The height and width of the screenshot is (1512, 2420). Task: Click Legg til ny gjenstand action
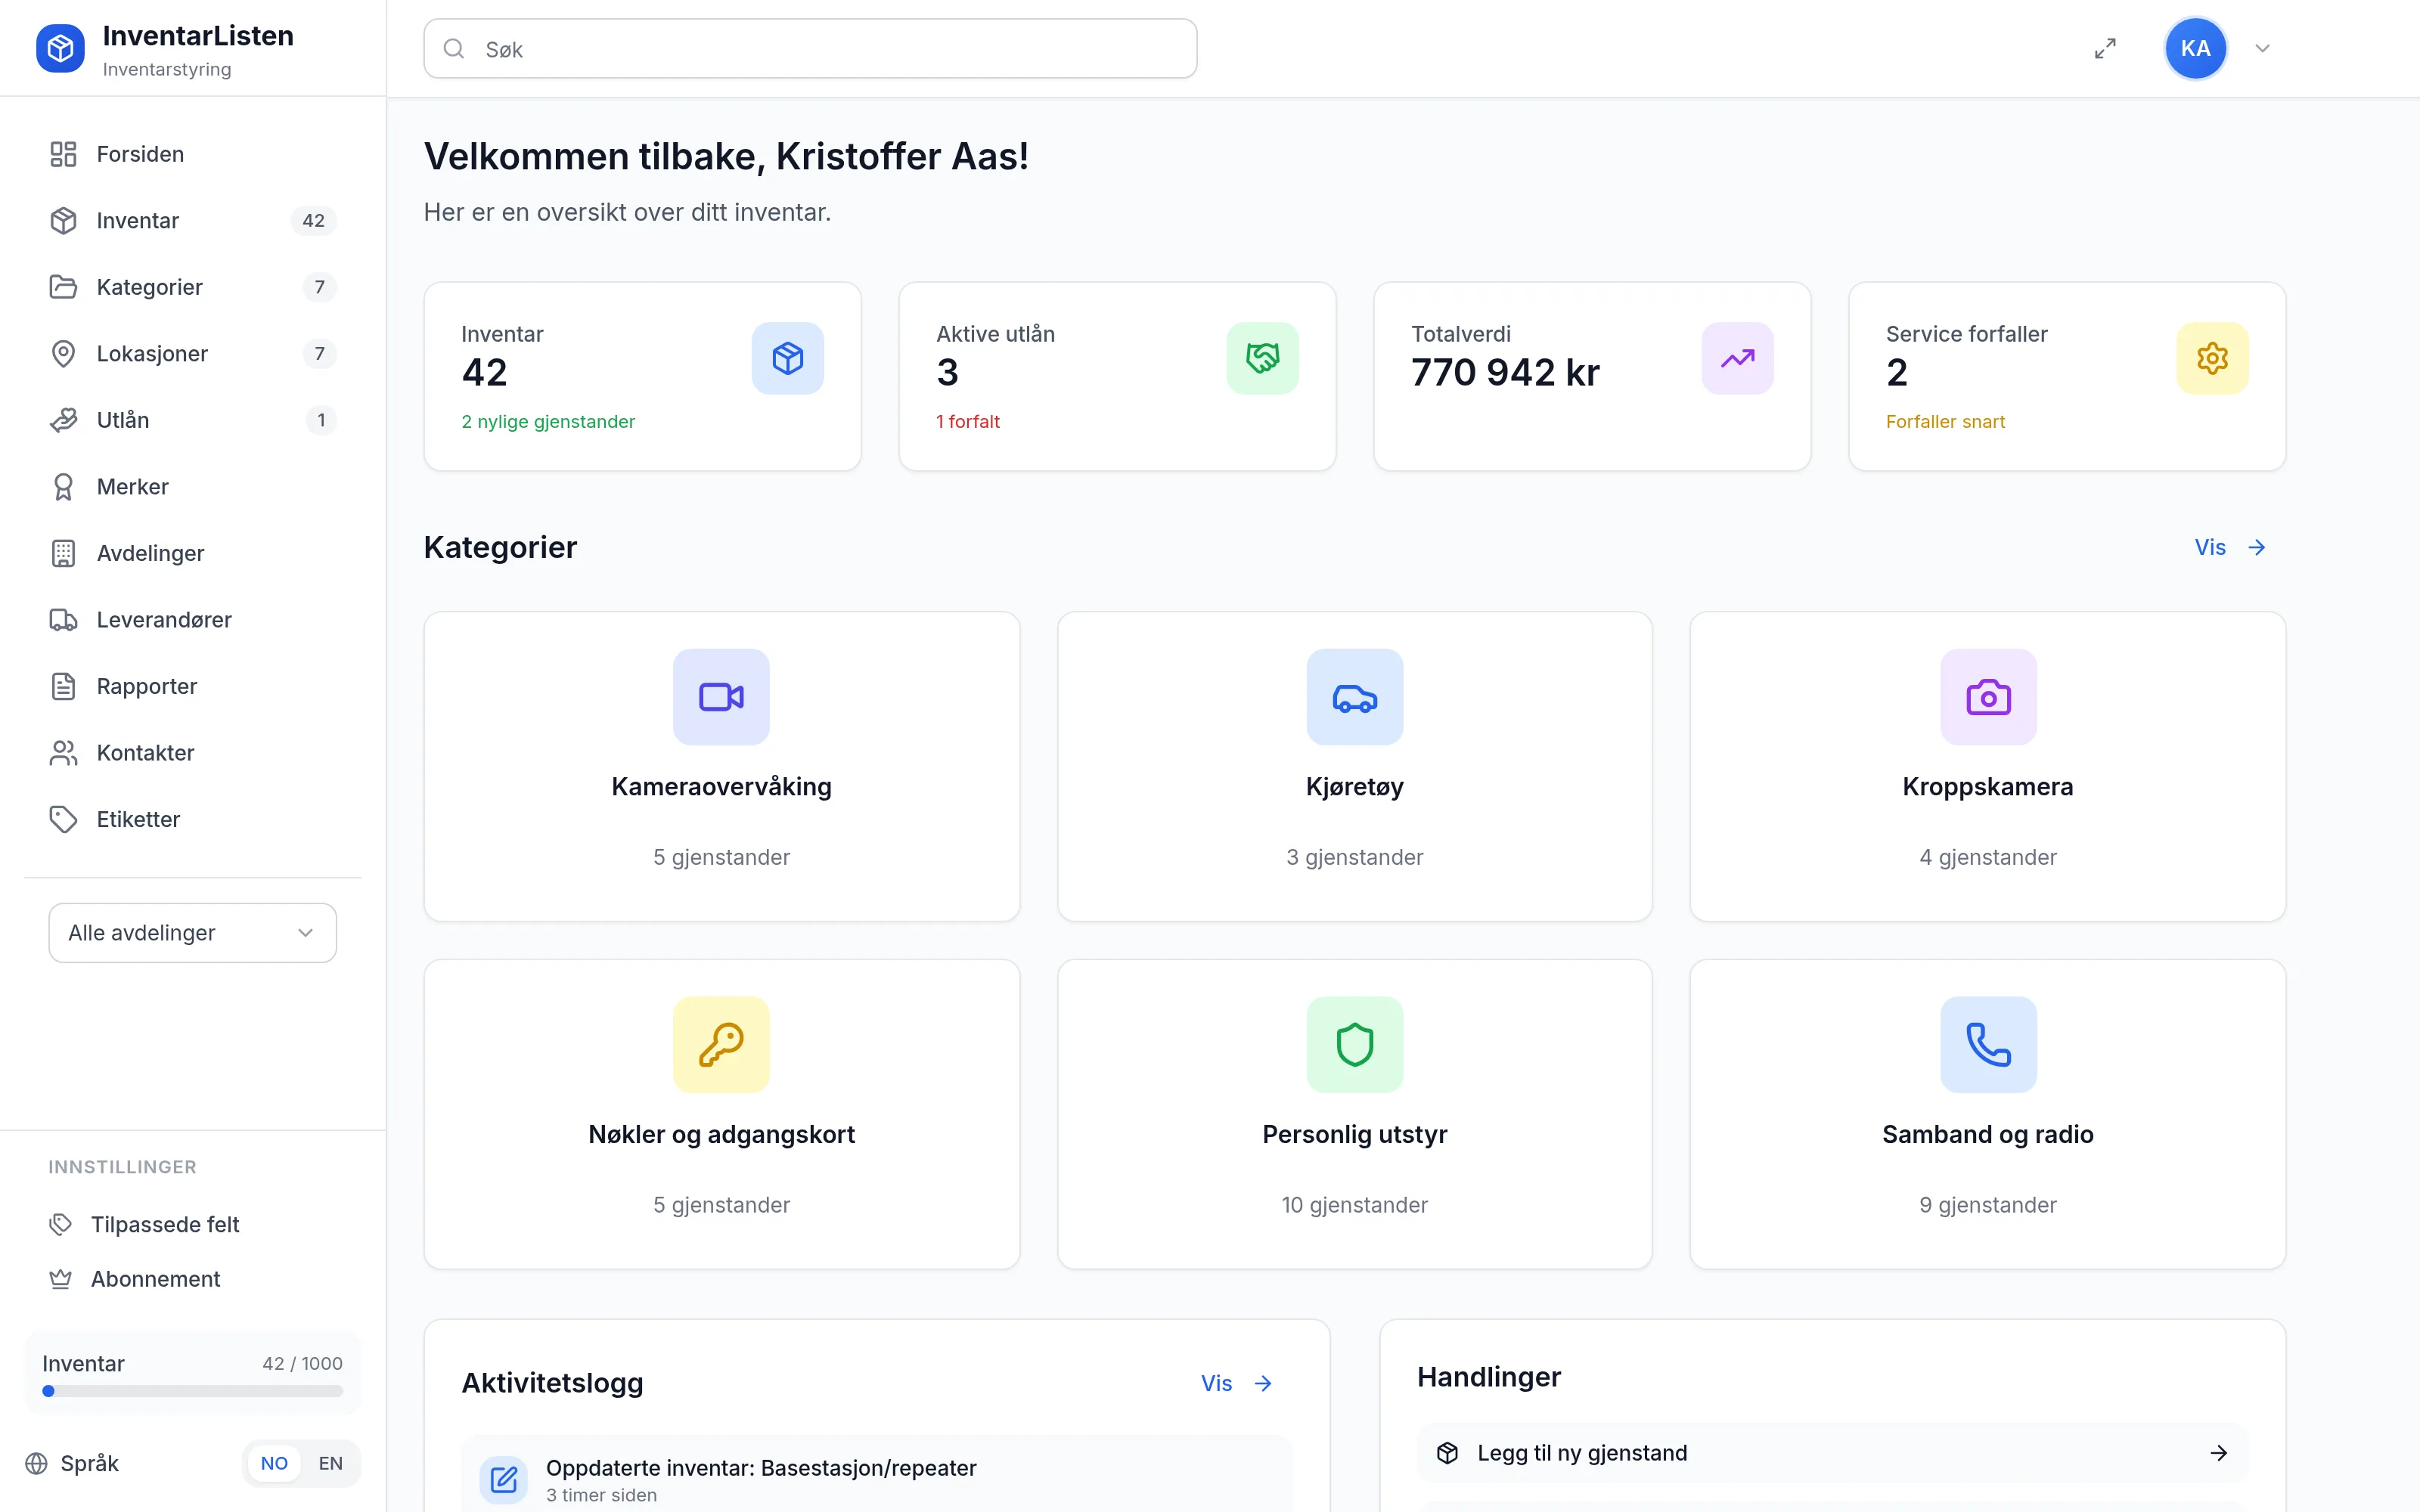tap(1832, 1453)
